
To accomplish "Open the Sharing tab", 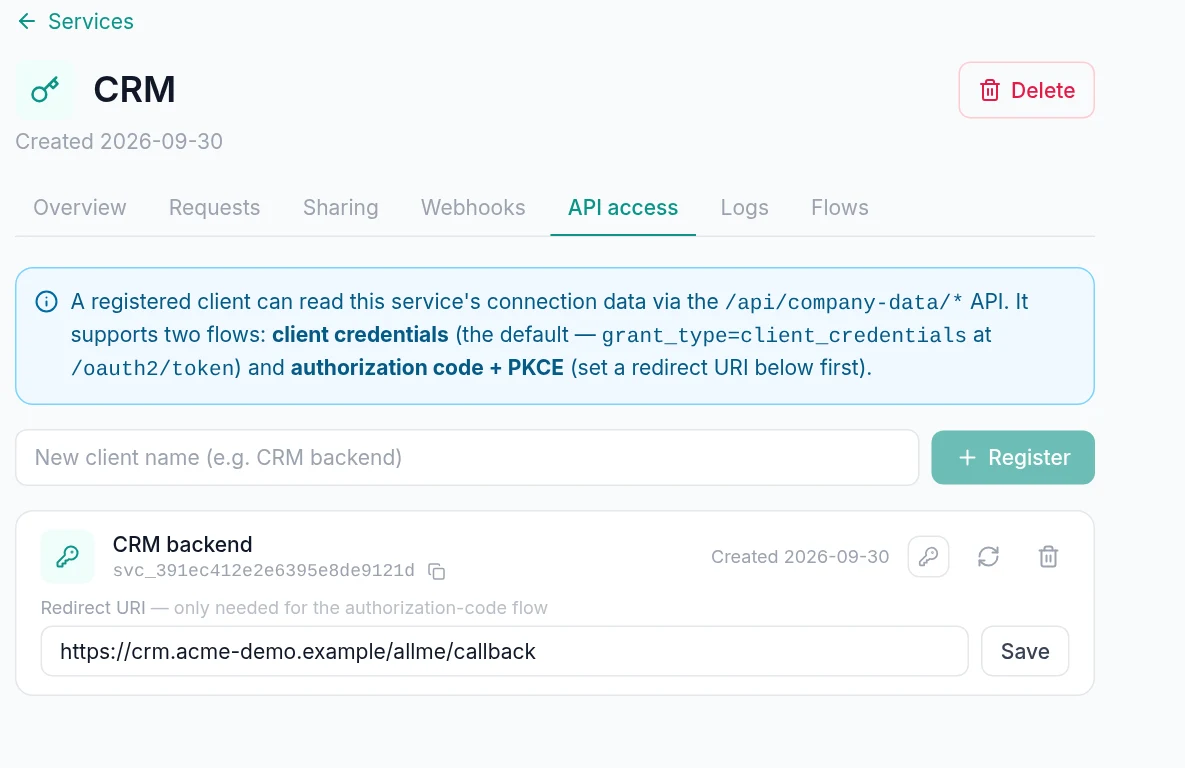I will click(x=341, y=207).
